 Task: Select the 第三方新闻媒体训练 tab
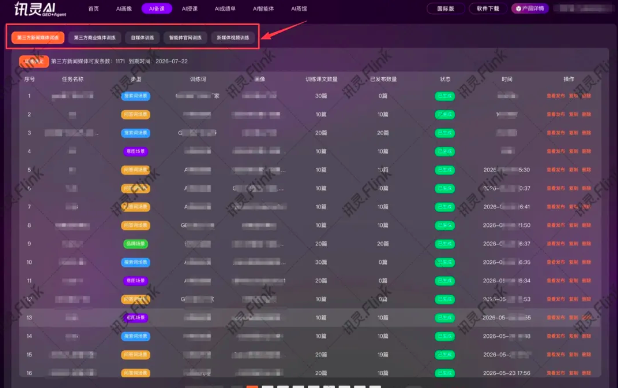click(x=38, y=37)
